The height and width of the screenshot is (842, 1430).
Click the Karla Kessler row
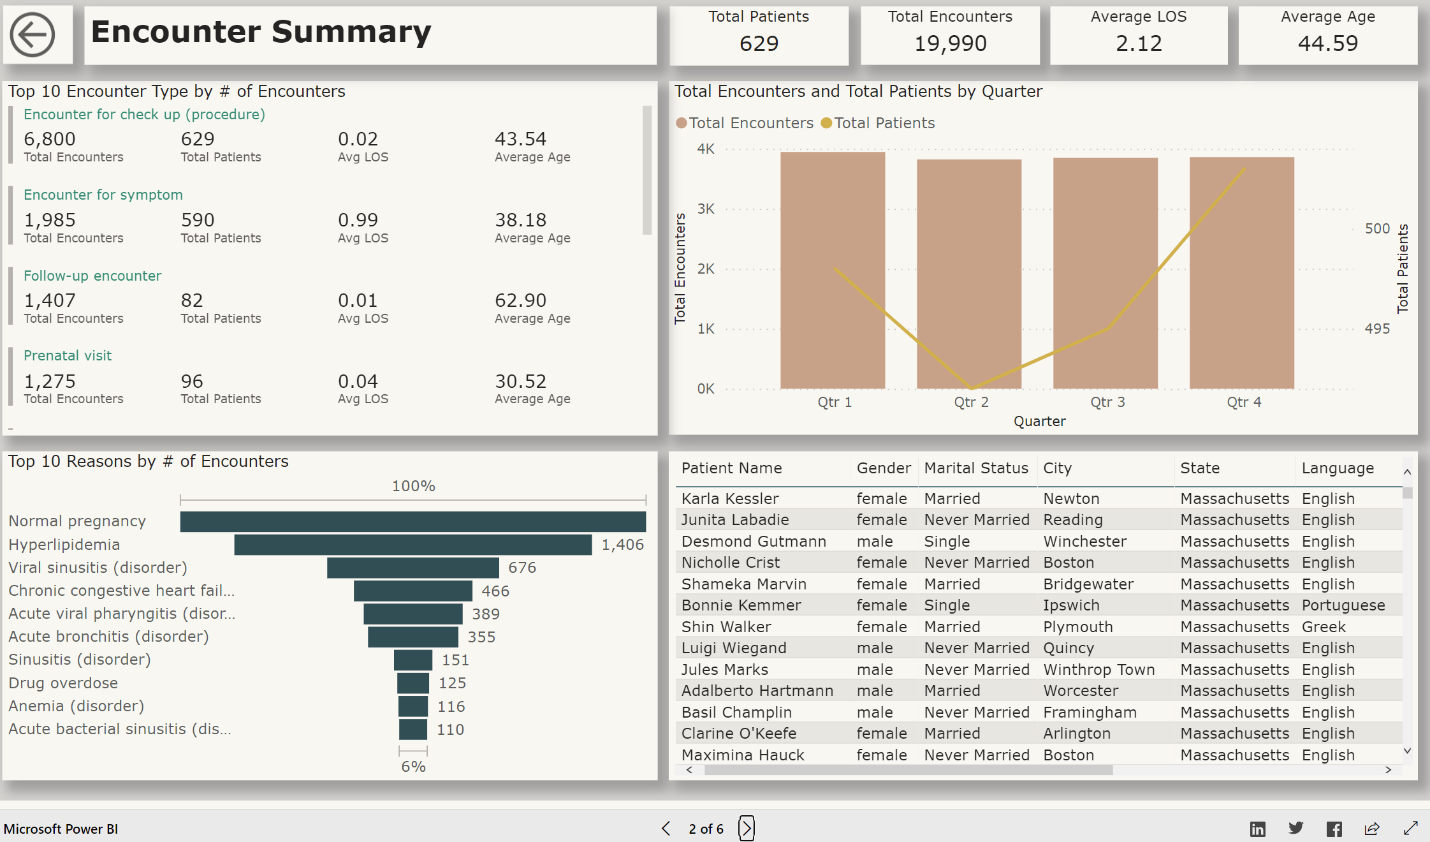click(1040, 498)
